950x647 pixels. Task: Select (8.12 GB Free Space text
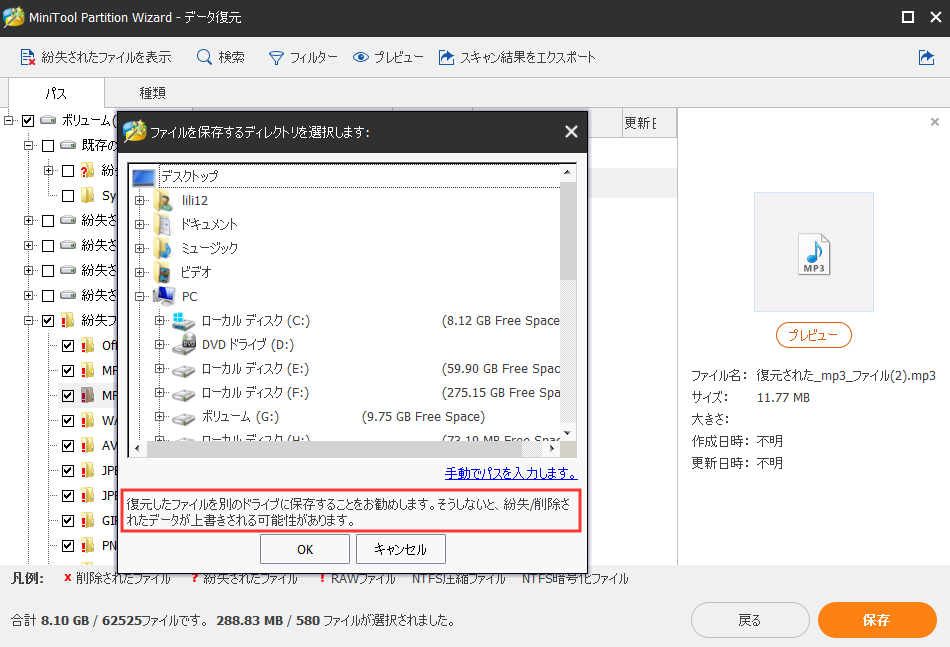(501, 320)
